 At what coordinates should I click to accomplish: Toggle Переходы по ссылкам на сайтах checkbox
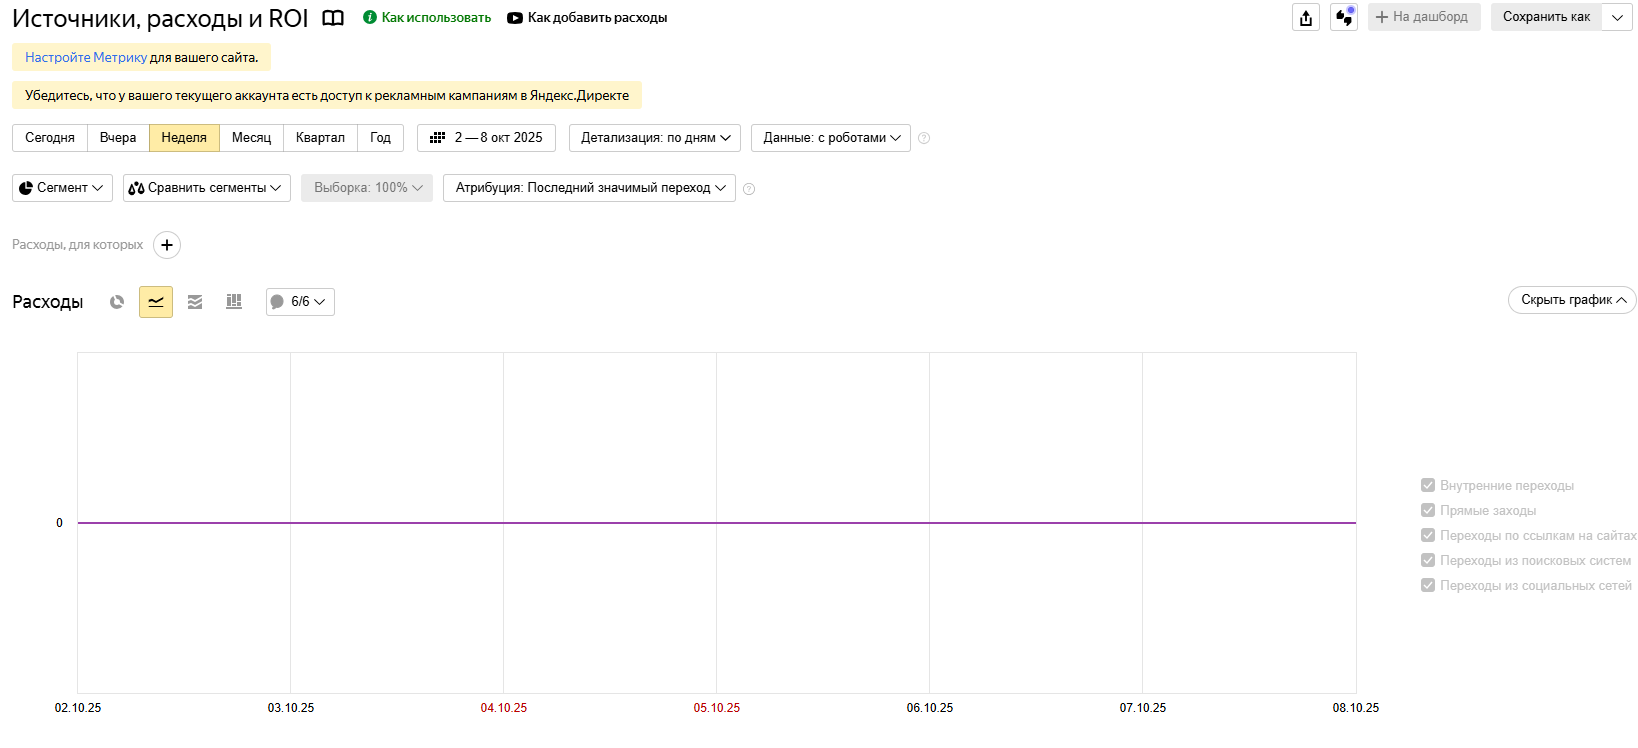[1428, 535]
